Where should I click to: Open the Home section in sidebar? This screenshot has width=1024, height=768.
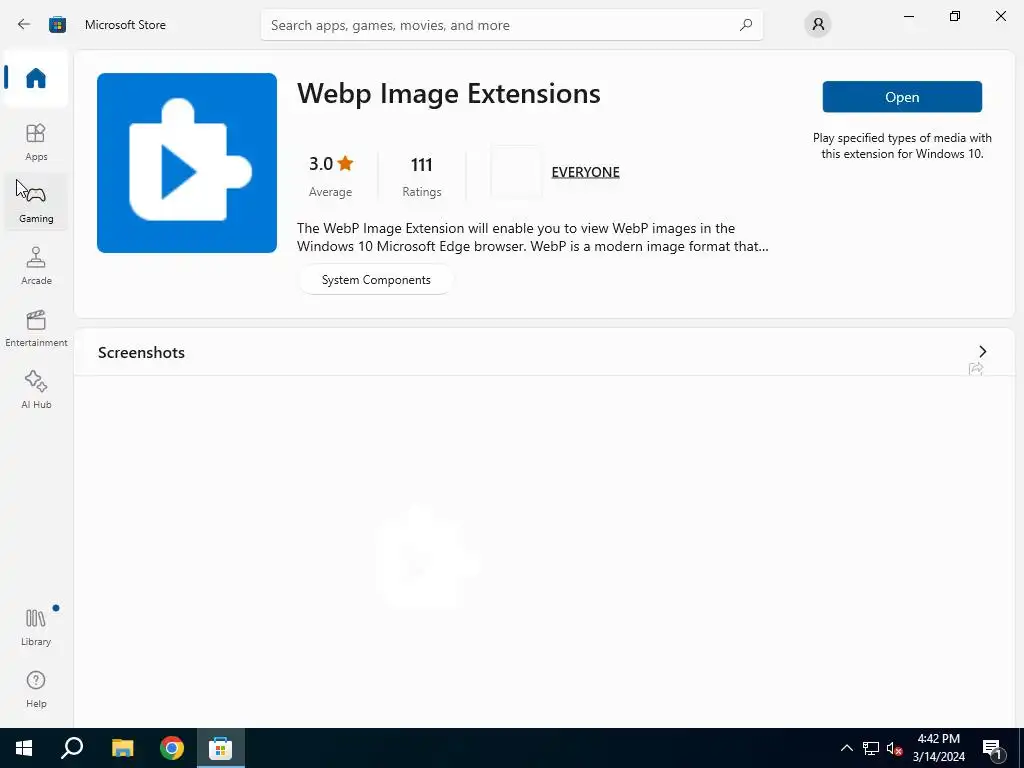click(x=36, y=78)
